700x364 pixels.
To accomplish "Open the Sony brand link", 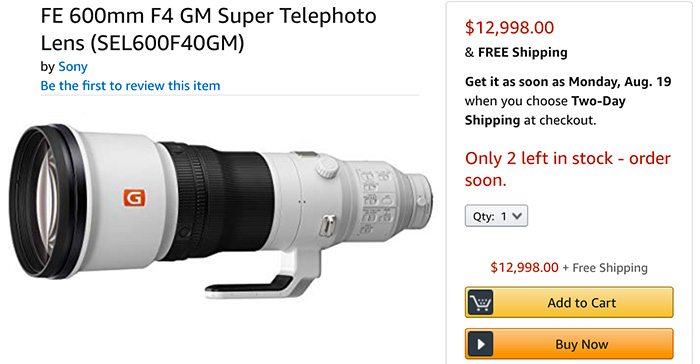I will 73,67.
